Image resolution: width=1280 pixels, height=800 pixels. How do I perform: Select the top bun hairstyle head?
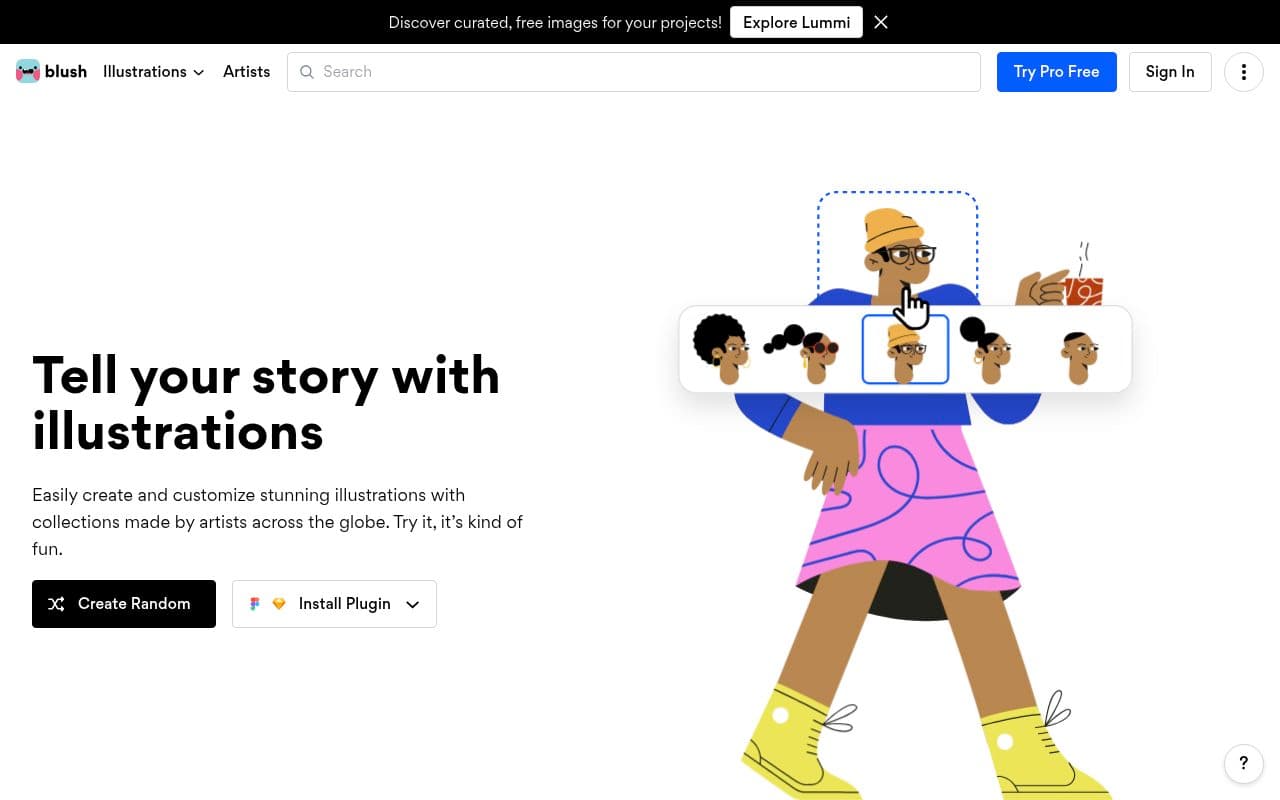[986, 350]
